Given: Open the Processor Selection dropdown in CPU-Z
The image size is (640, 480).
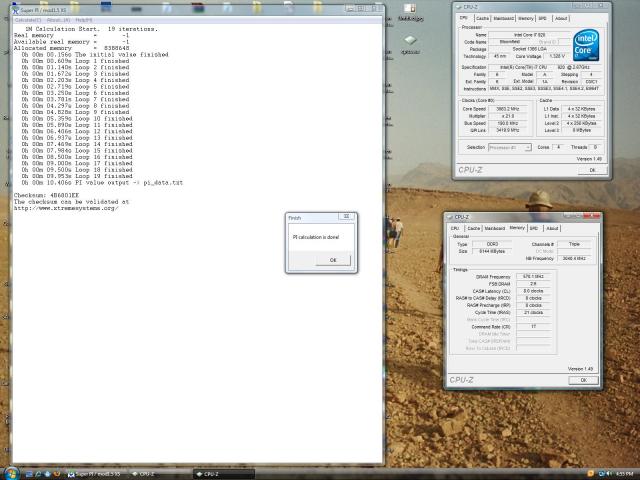Looking at the screenshot, I should click(x=510, y=147).
